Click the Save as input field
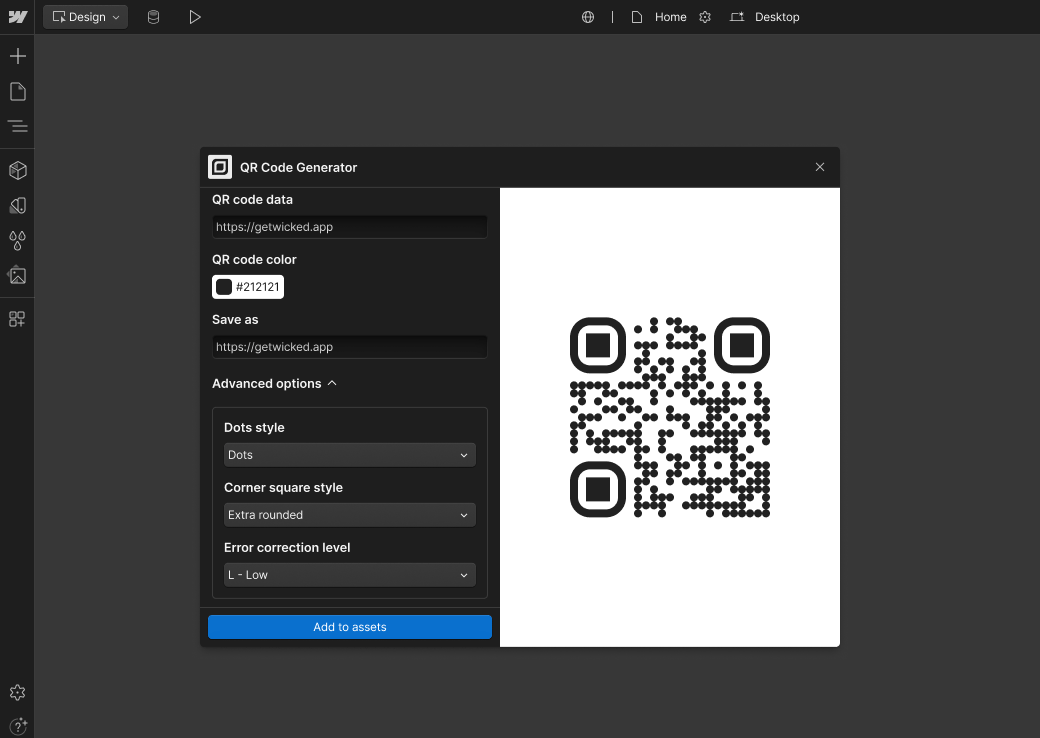The image size is (1040, 738). pos(350,347)
